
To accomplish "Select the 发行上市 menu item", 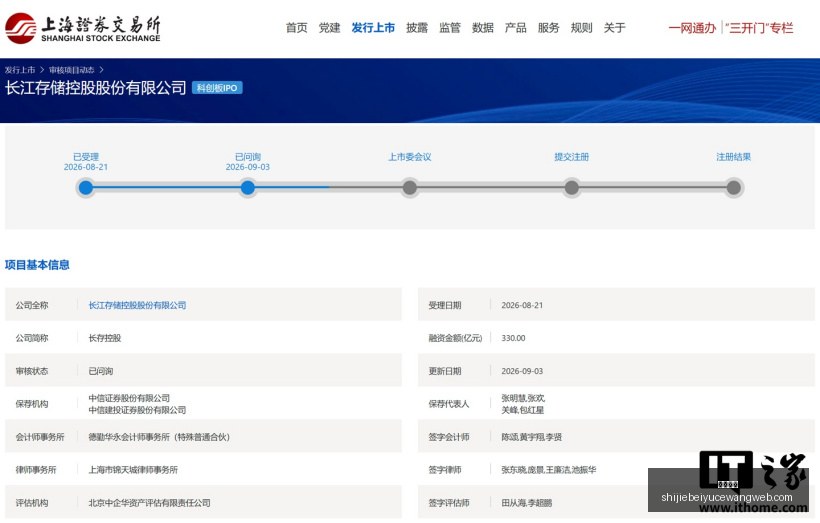I will coord(373,28).
